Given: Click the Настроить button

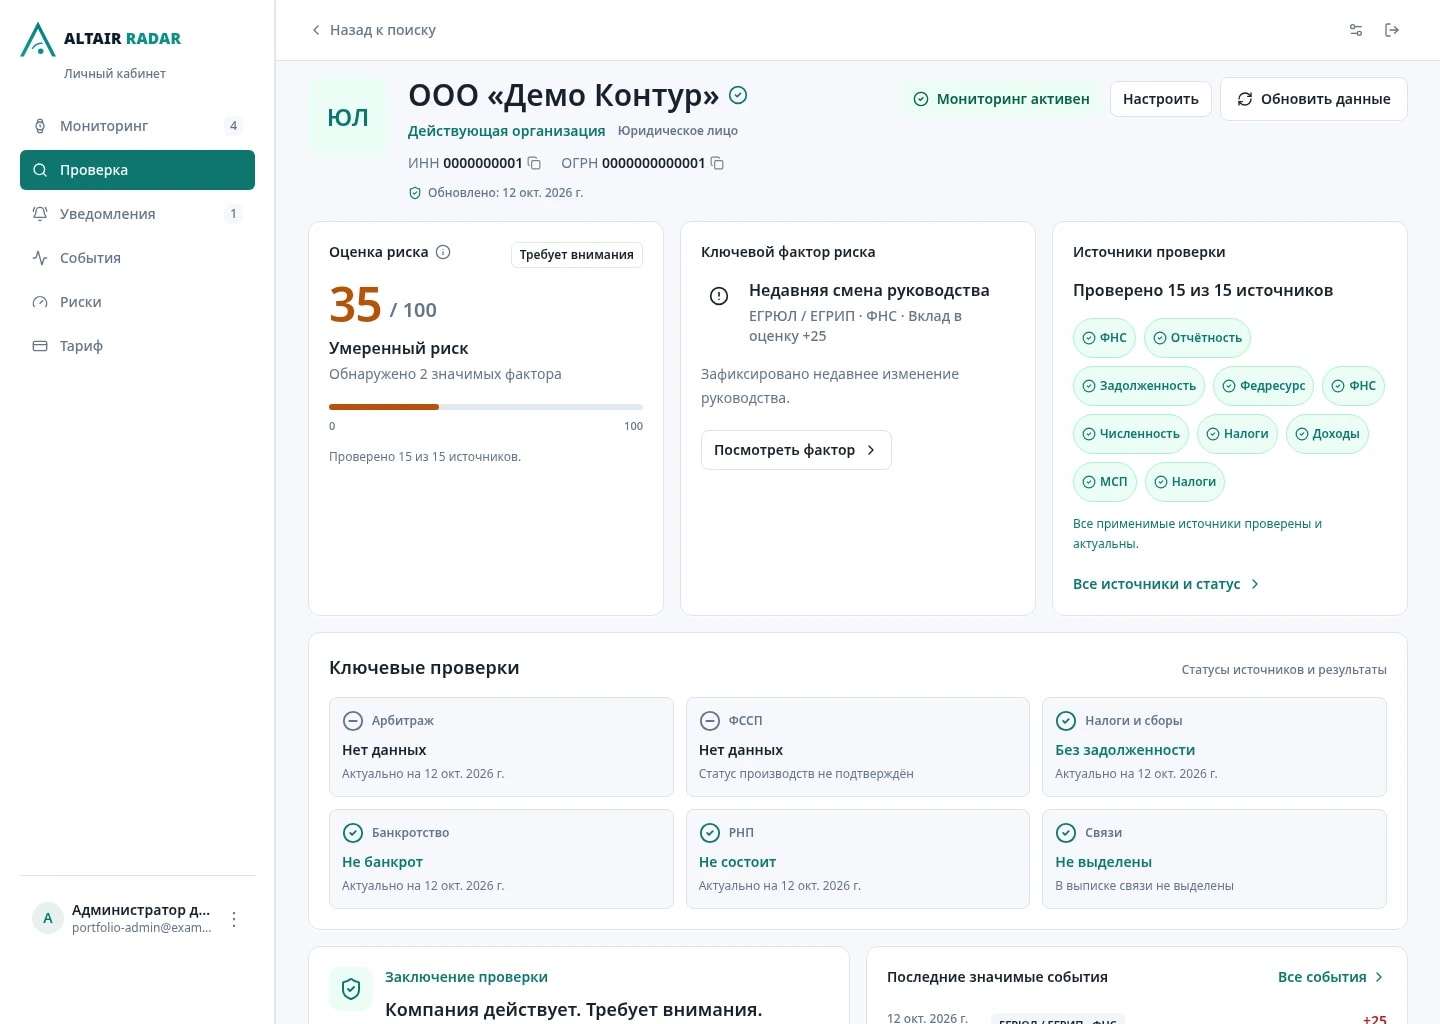Looking at the screenshot, I should coord(1161,99).
